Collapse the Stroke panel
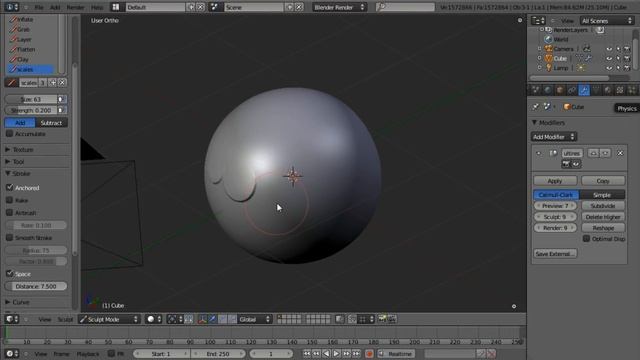Viewport: 640px width, 360px height. 8,173
